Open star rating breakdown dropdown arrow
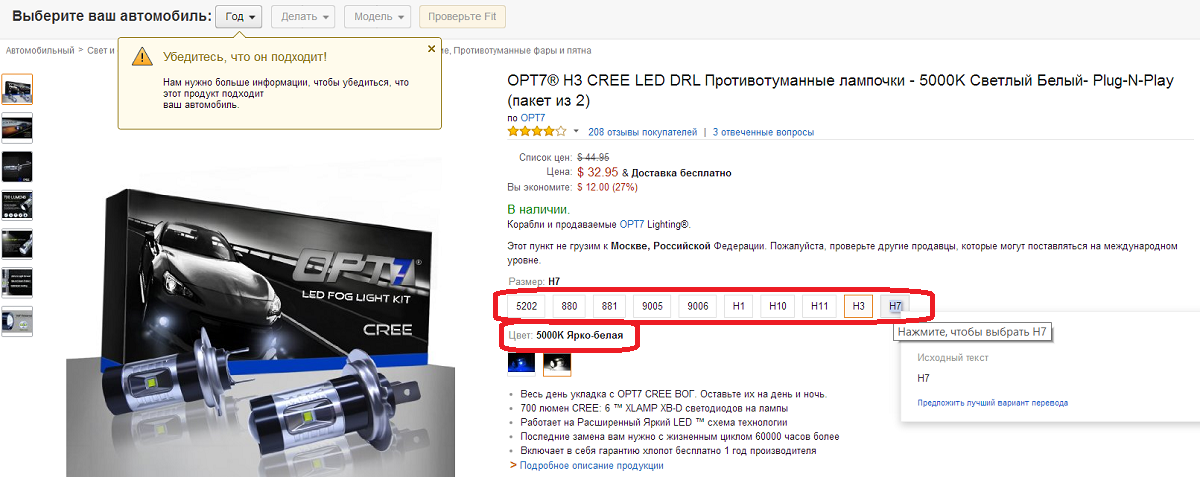This screenshot has height=477, width=1200. tap(576, 131)
